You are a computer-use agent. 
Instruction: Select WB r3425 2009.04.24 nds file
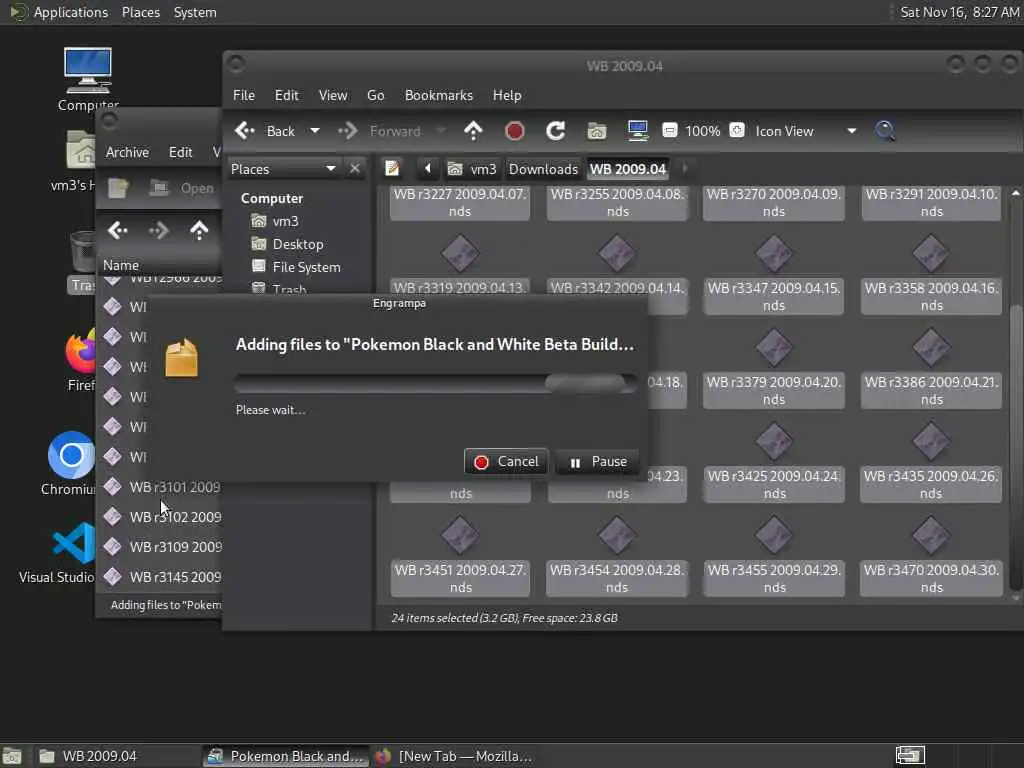(x=774, y=463)
